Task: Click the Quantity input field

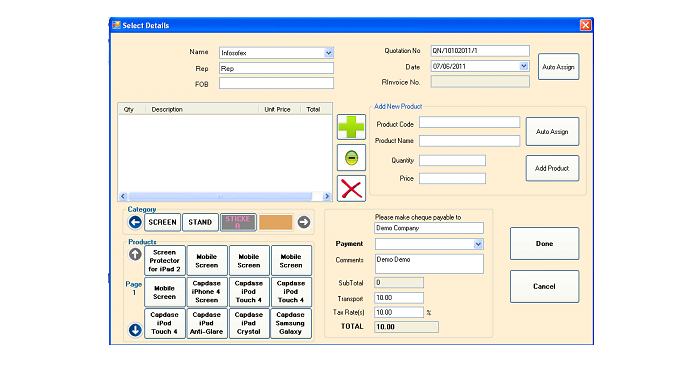Action: [x=452, y=160]
